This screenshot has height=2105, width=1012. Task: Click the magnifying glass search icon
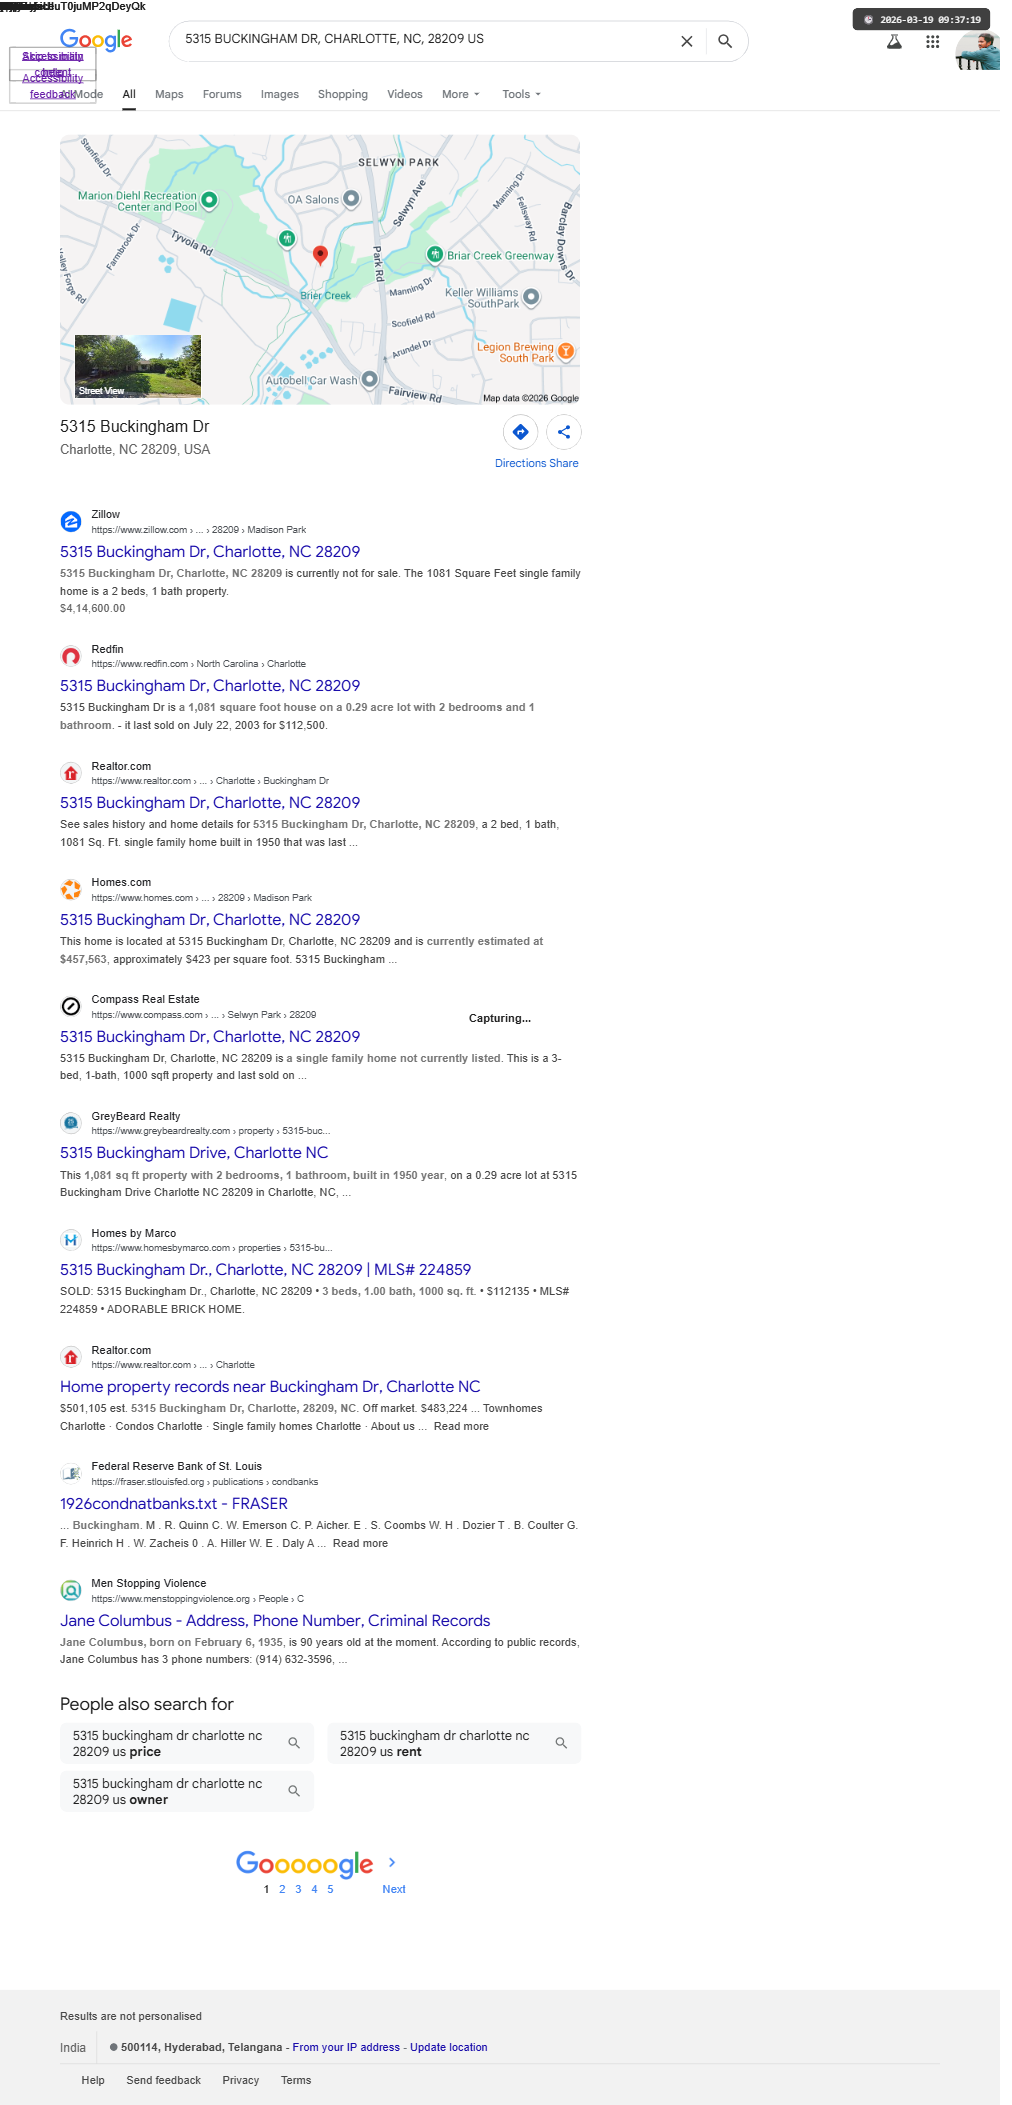[725, 41]
